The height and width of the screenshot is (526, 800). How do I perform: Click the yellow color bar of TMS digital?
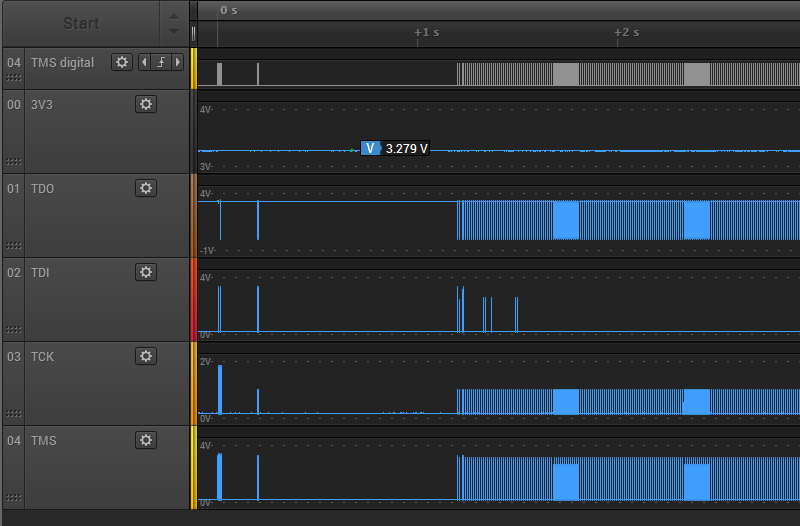pos(194,68)
